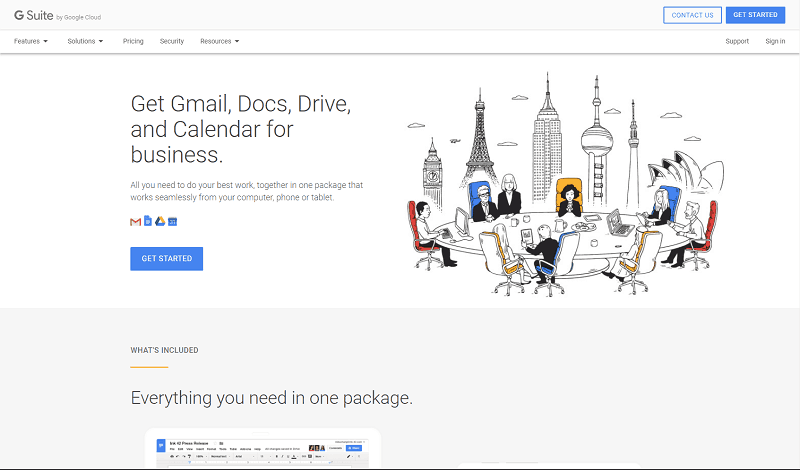The image size is (800, 470).
Task: Go to Support link
Action: [737, 41]
